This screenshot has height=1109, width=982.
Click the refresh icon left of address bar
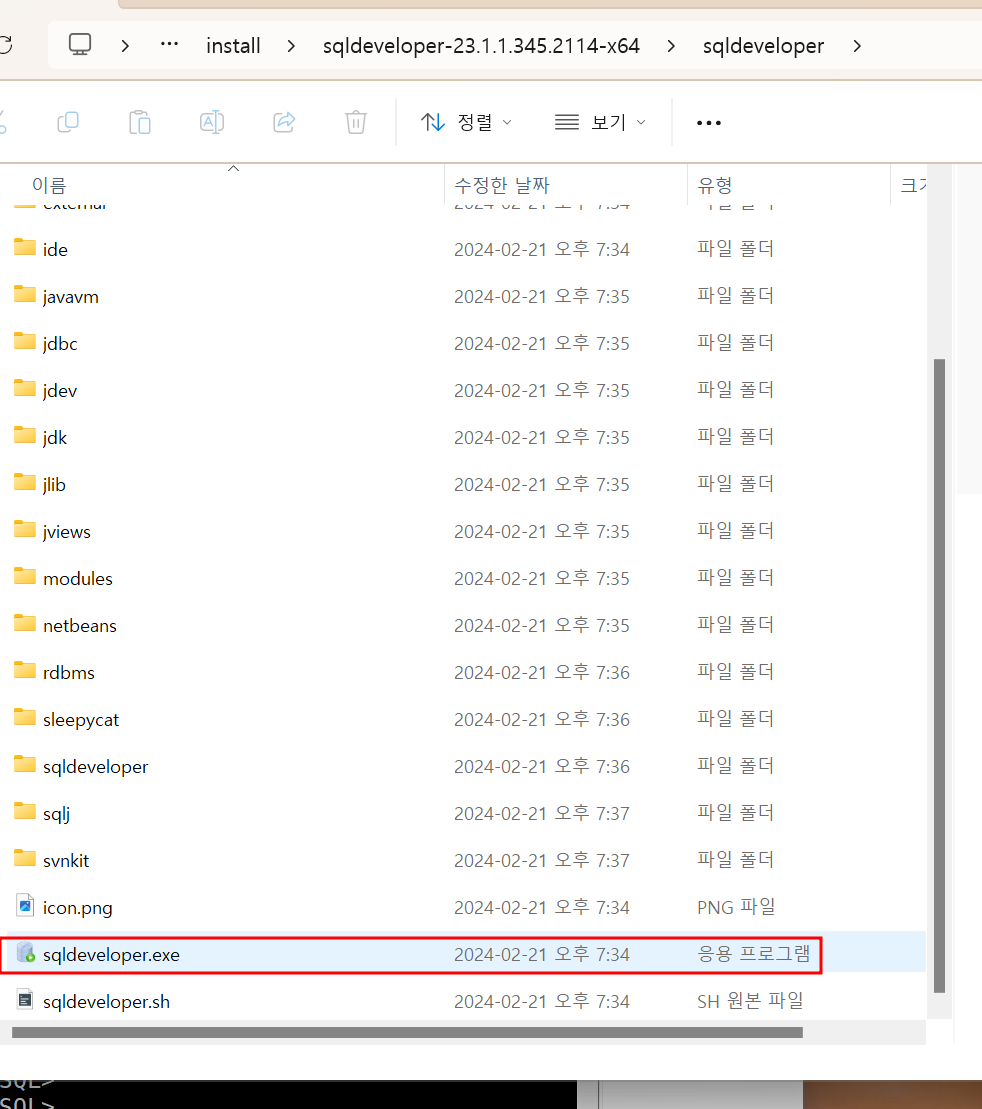coord(6,45)
